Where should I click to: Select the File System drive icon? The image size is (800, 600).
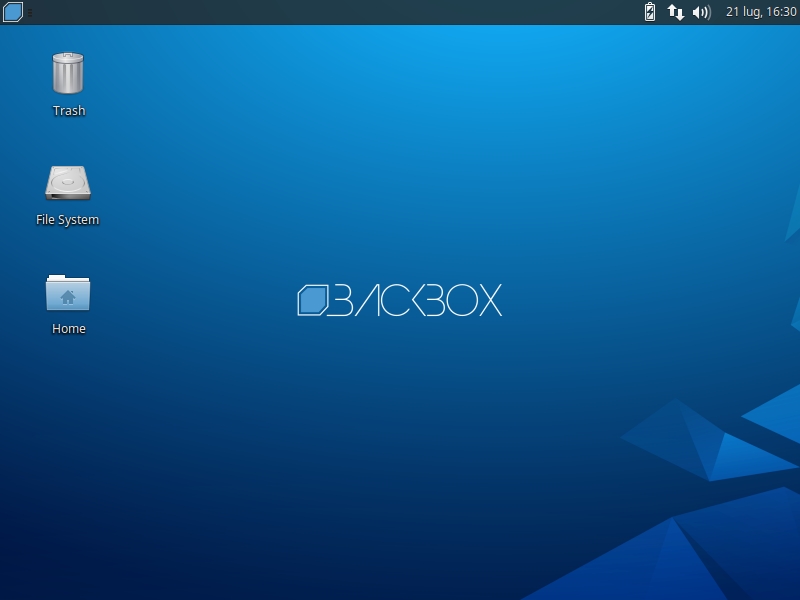[x=68, y=183]
